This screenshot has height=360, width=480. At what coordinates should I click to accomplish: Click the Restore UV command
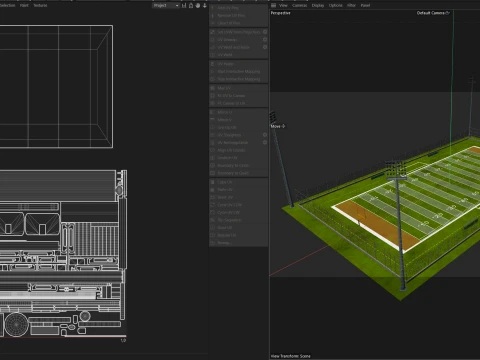[227, 235]
